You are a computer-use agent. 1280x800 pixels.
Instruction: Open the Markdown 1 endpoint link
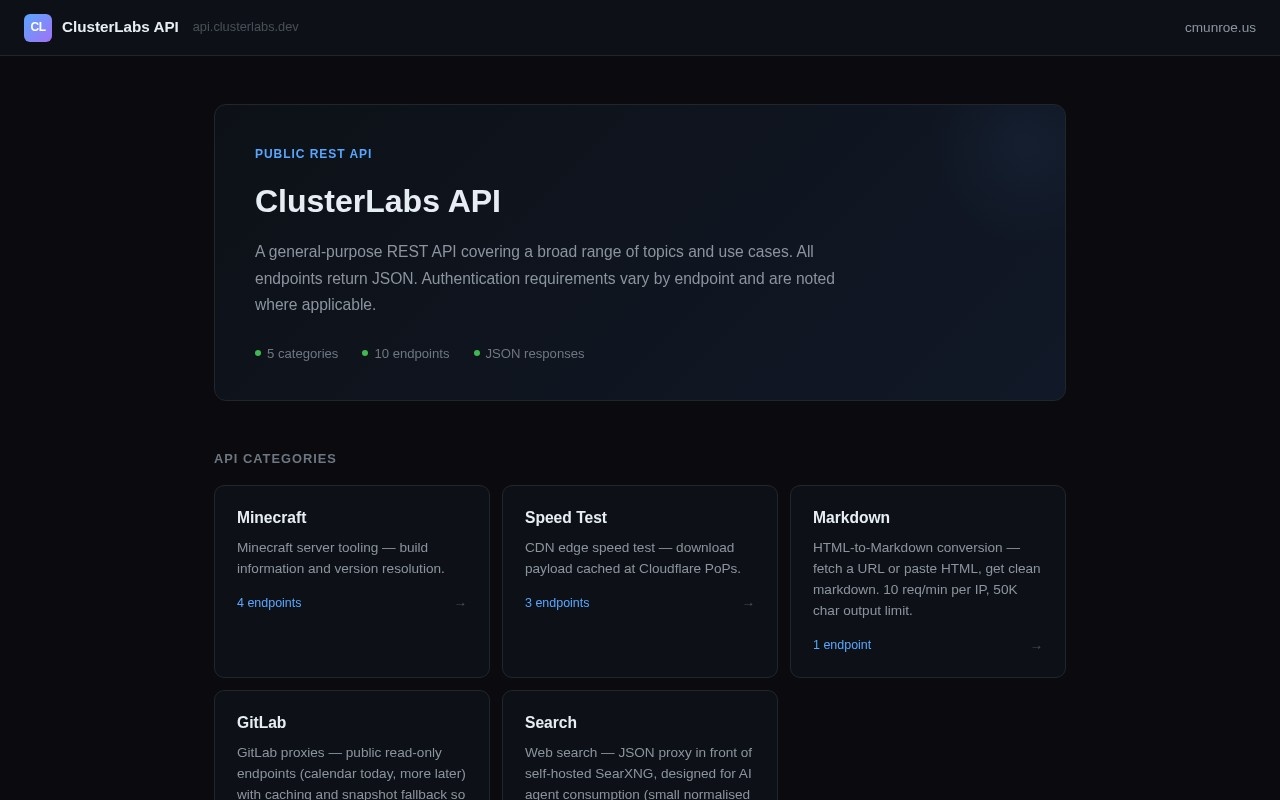tap(842, 645)
